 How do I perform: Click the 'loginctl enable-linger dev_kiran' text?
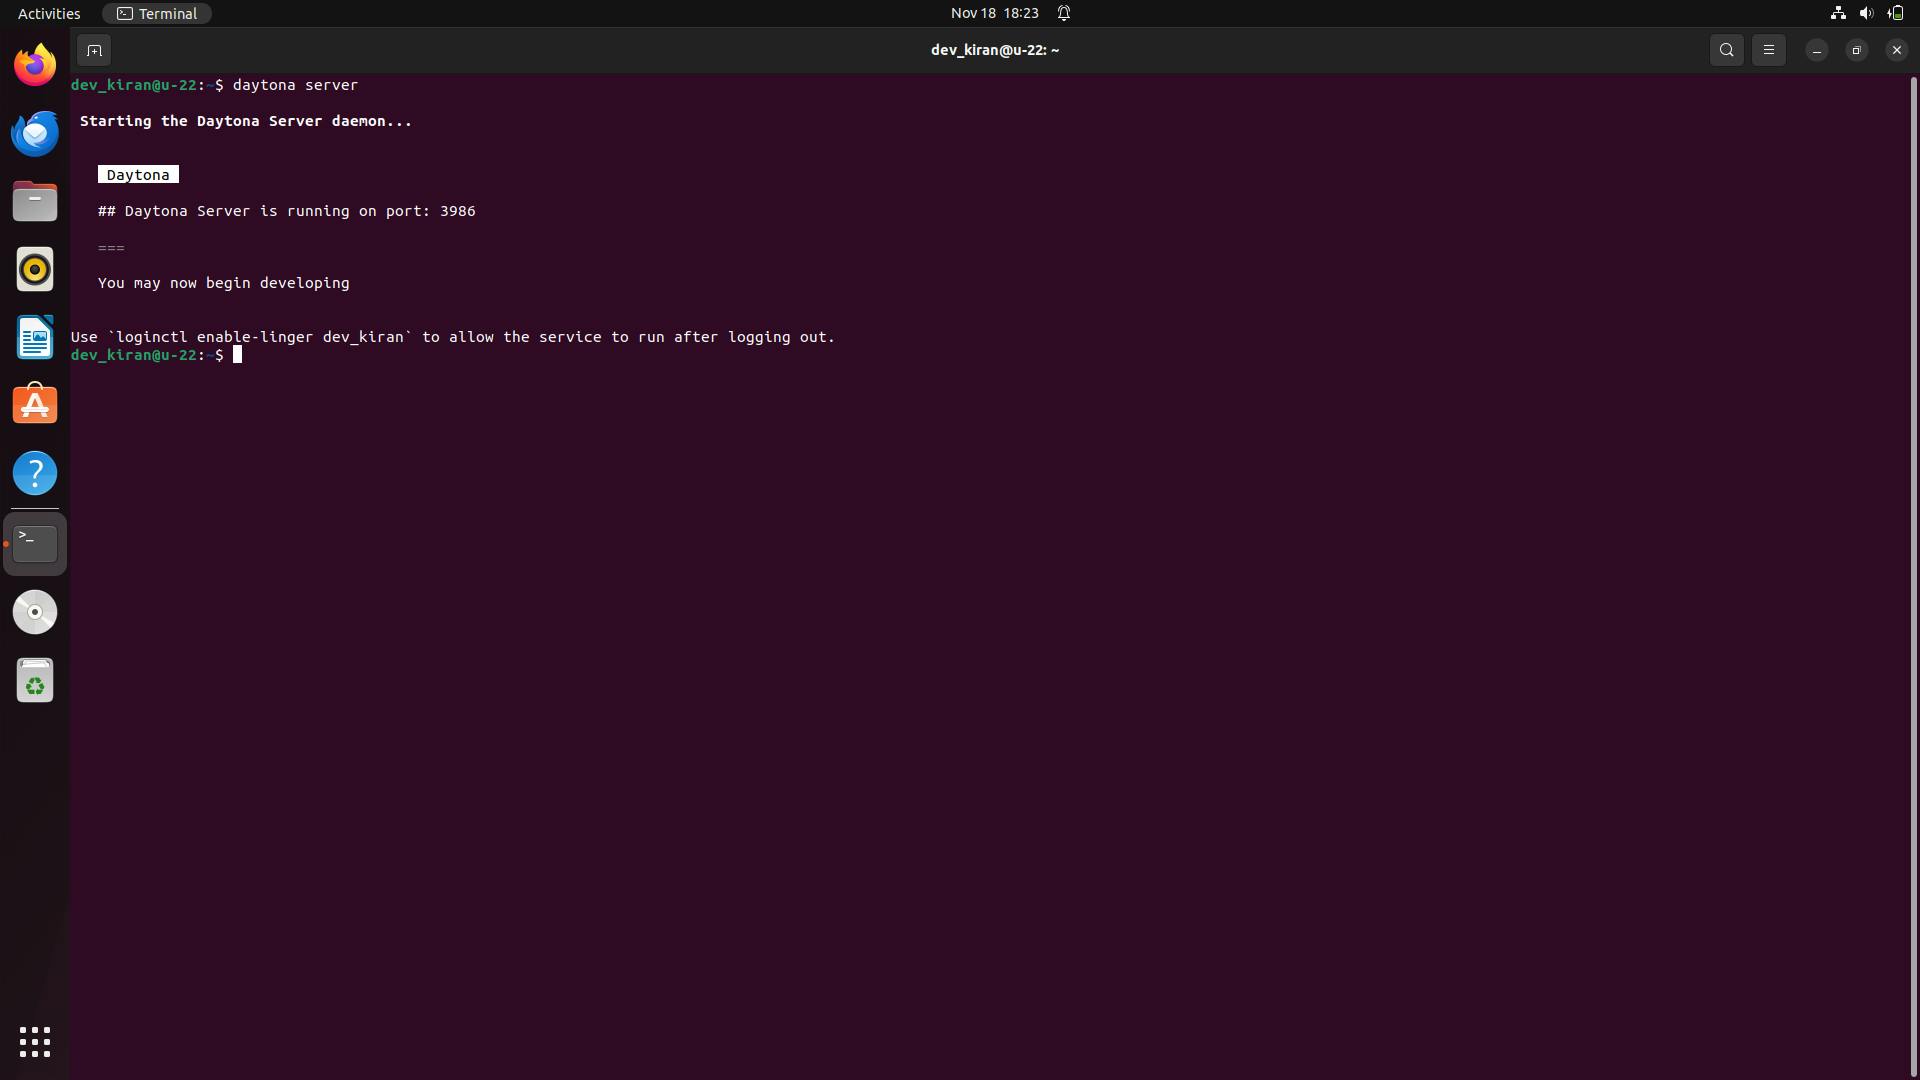point(260,337)
